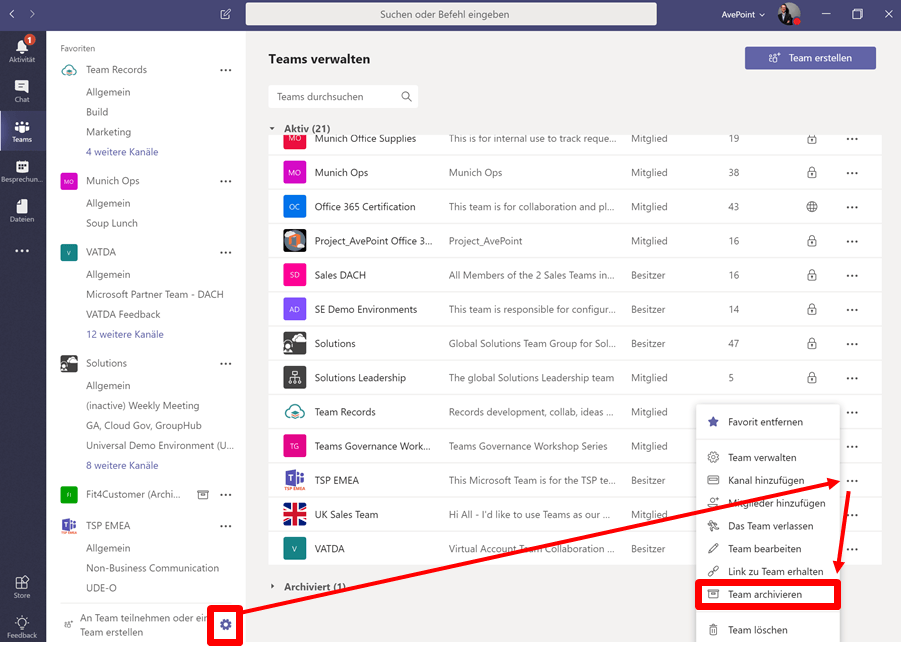Open the AvePoint organization dropdown

tap(743, 14)
